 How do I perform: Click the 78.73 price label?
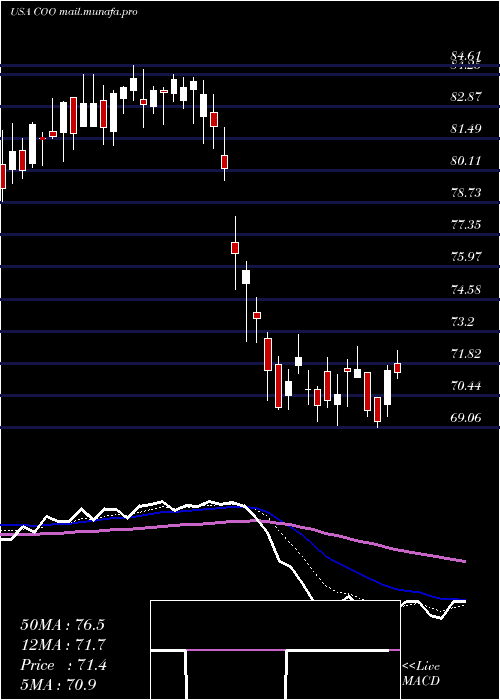pos(466,192)
